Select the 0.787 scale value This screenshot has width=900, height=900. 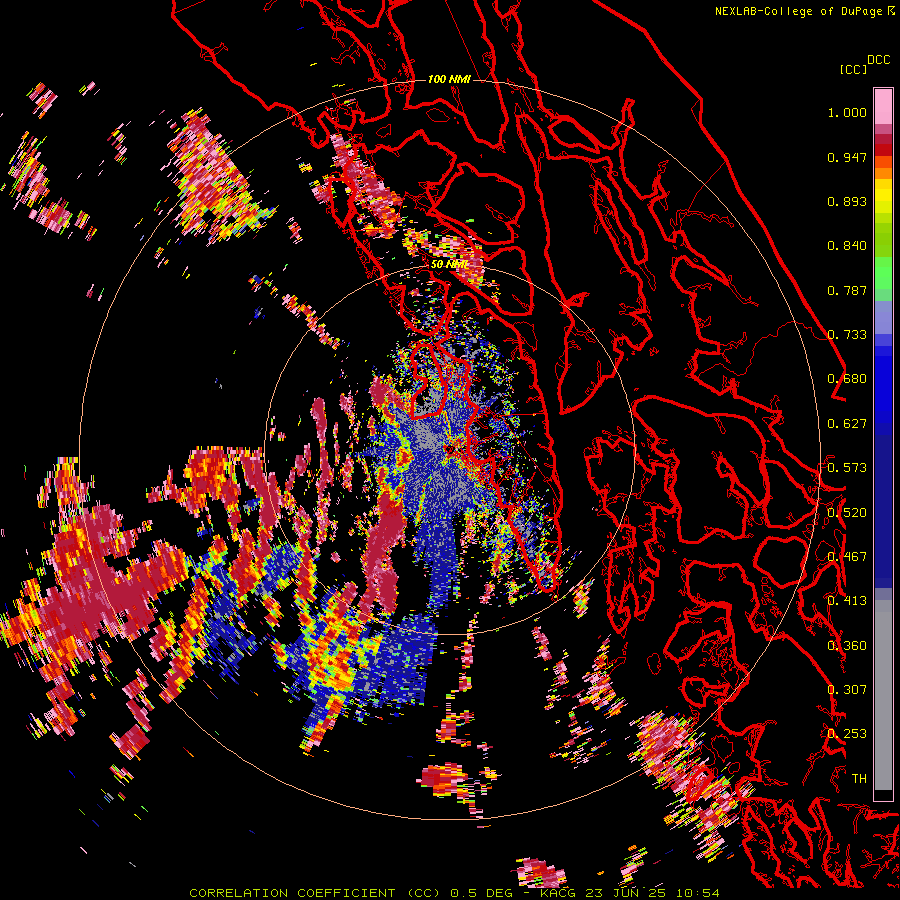pyautogui.click(x=847, y=290)
